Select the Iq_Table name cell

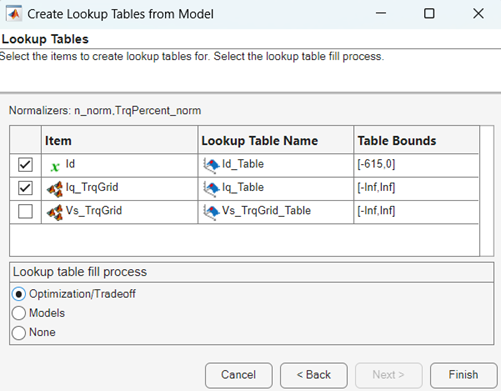(x=276, y=189)
